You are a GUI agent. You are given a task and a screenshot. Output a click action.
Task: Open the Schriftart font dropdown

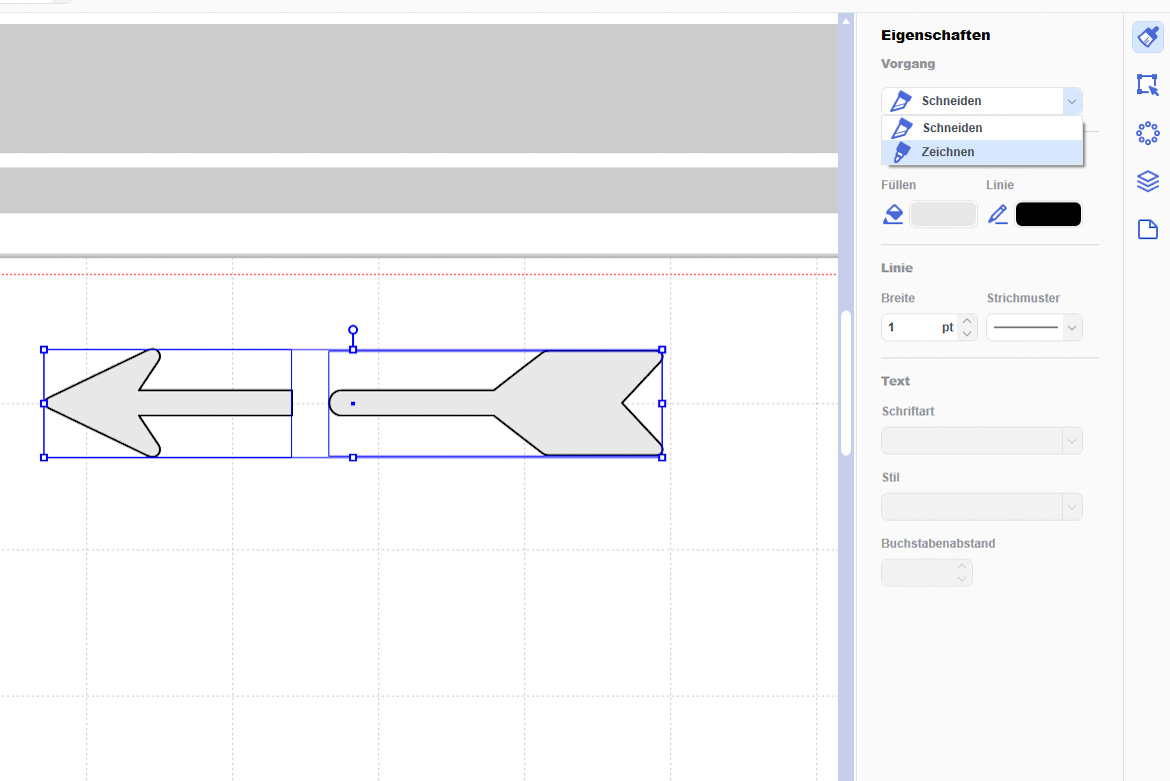tap(981, 441)
